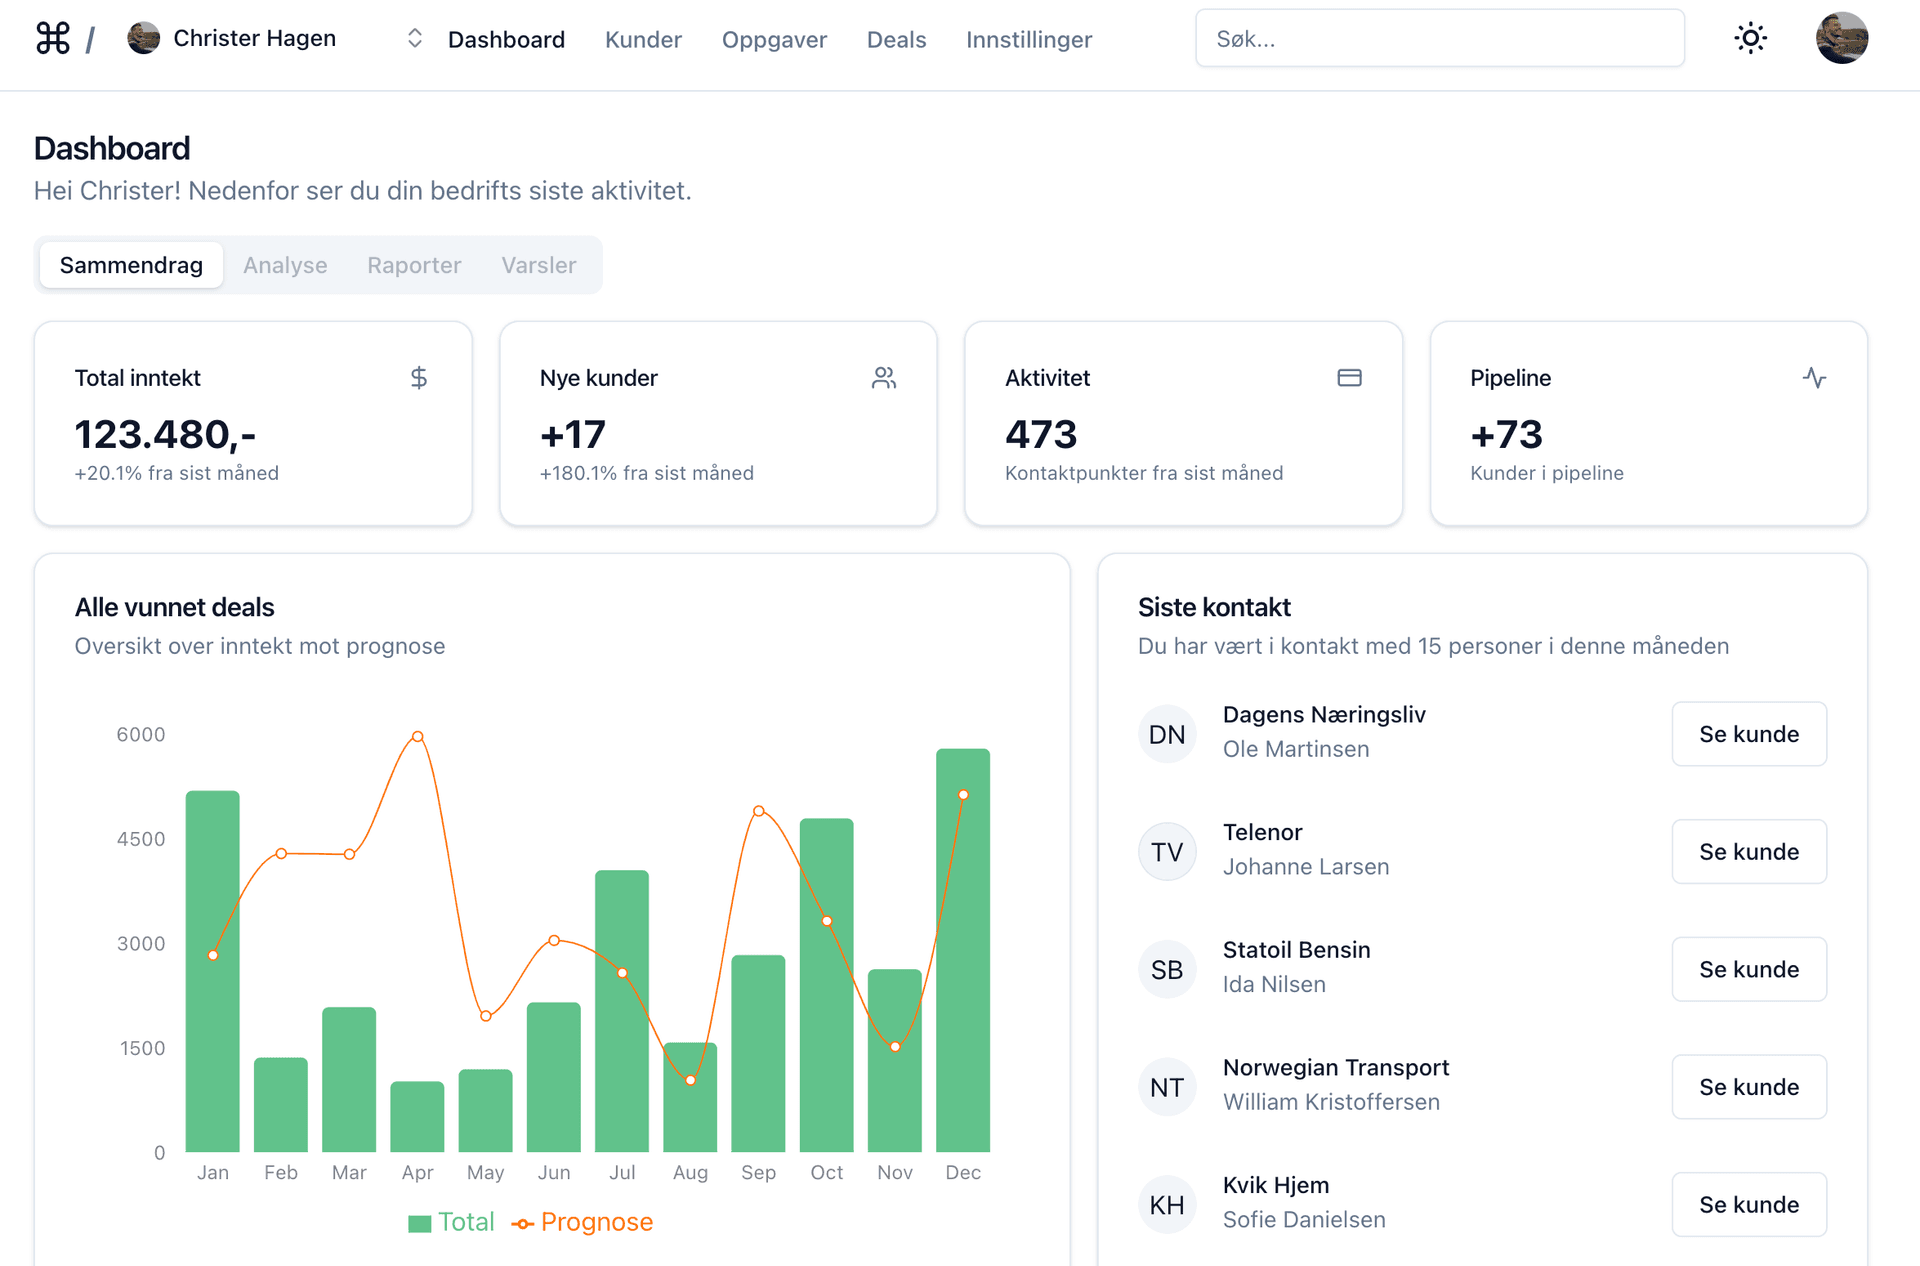Image resolution: width=1920 pixels, height=1266 pixels.
Task: Switch to the Analyse tab
Action: pos(285,266)
